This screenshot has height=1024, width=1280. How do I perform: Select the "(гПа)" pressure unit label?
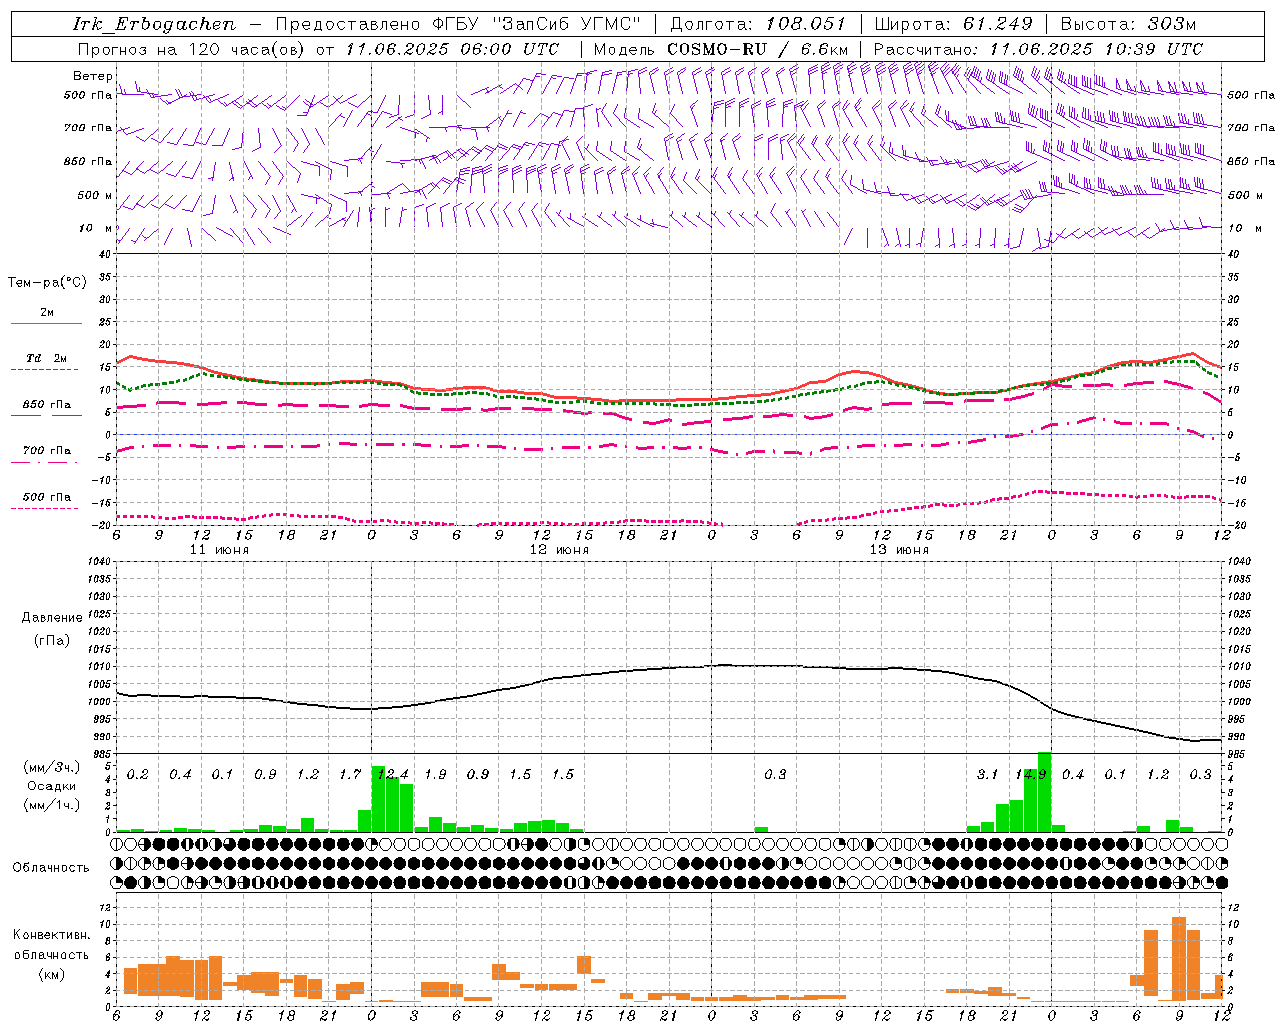52,640
